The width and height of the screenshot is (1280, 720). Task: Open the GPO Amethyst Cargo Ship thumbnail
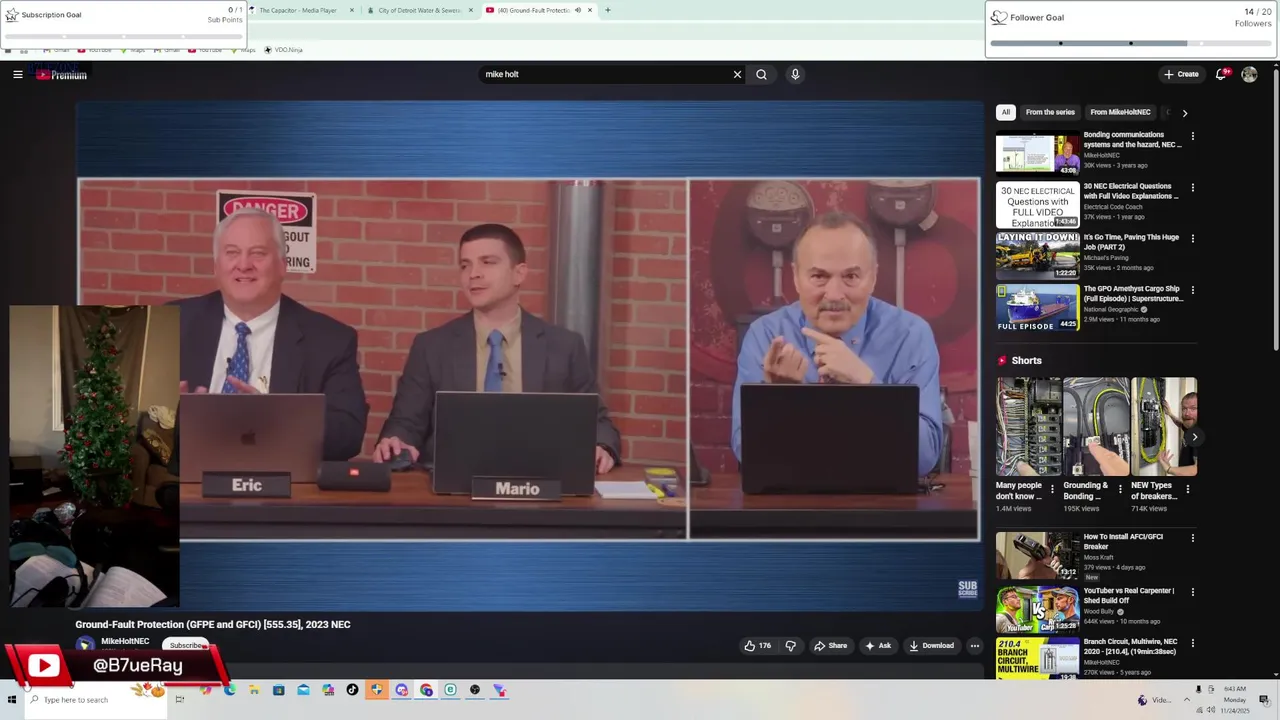1038,307
